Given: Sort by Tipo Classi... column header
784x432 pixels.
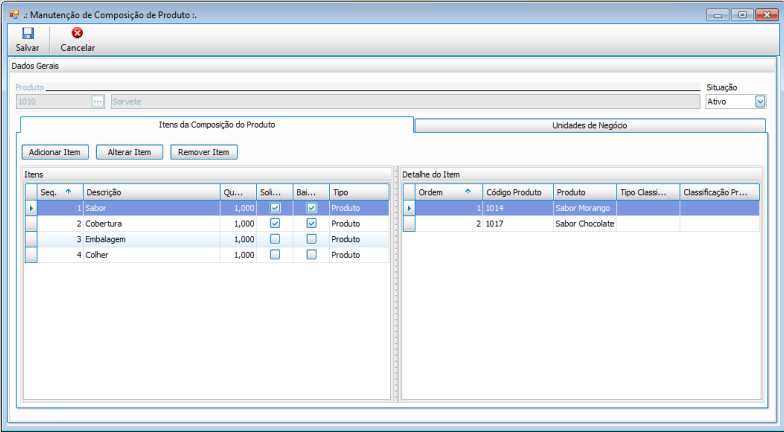Looking at the screenshot, I should (x=648, y=192).
